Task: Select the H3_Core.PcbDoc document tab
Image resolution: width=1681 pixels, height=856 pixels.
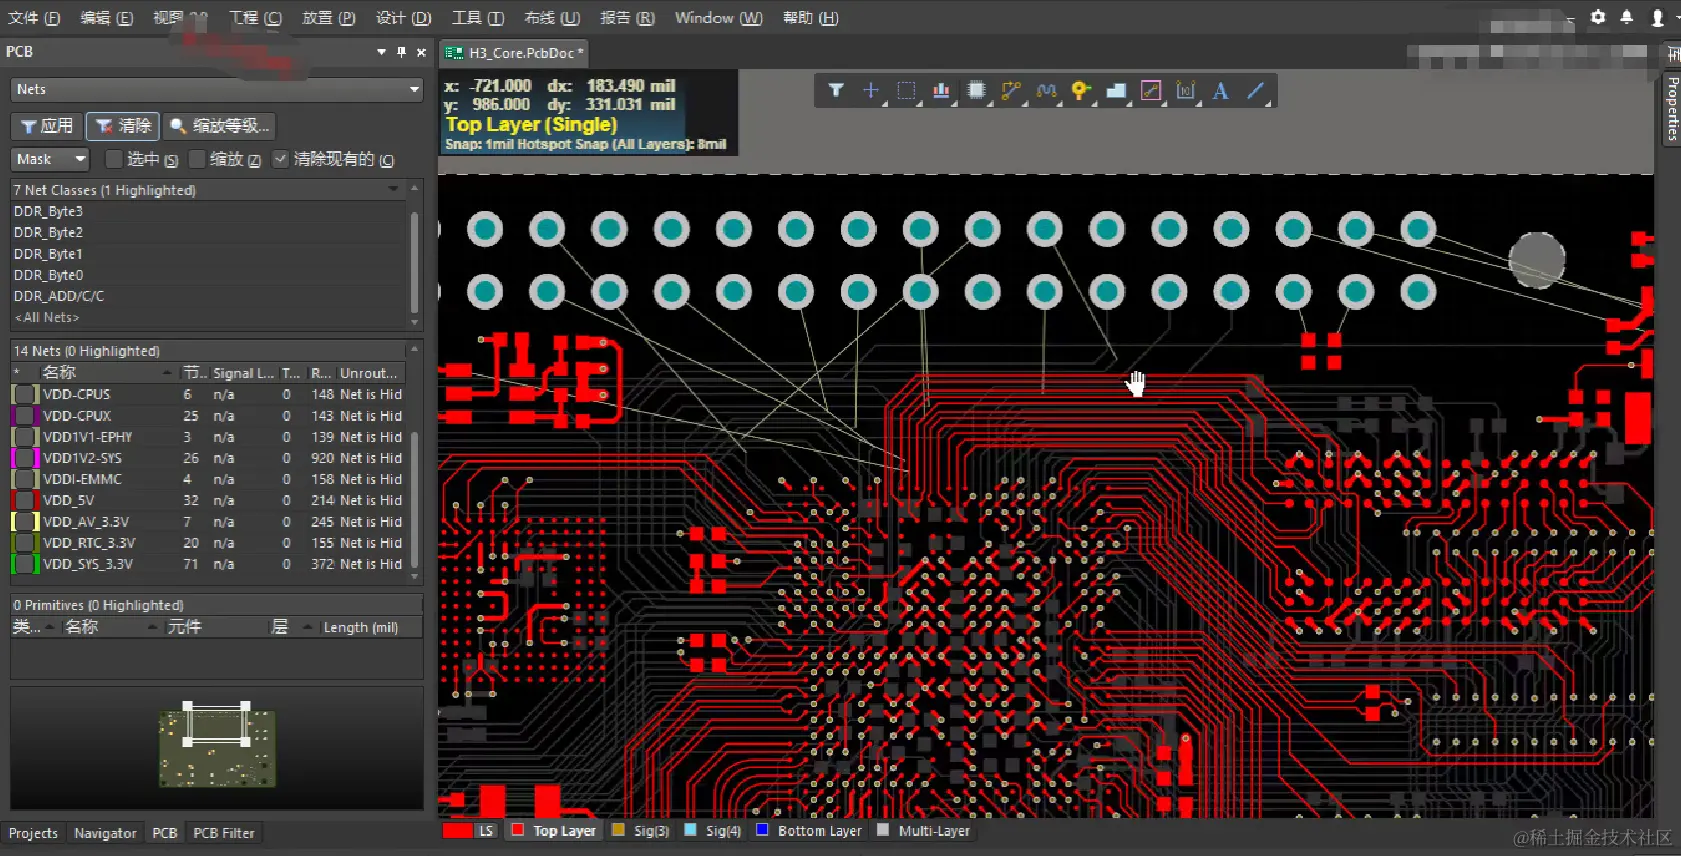Action: tap(514, 53)
